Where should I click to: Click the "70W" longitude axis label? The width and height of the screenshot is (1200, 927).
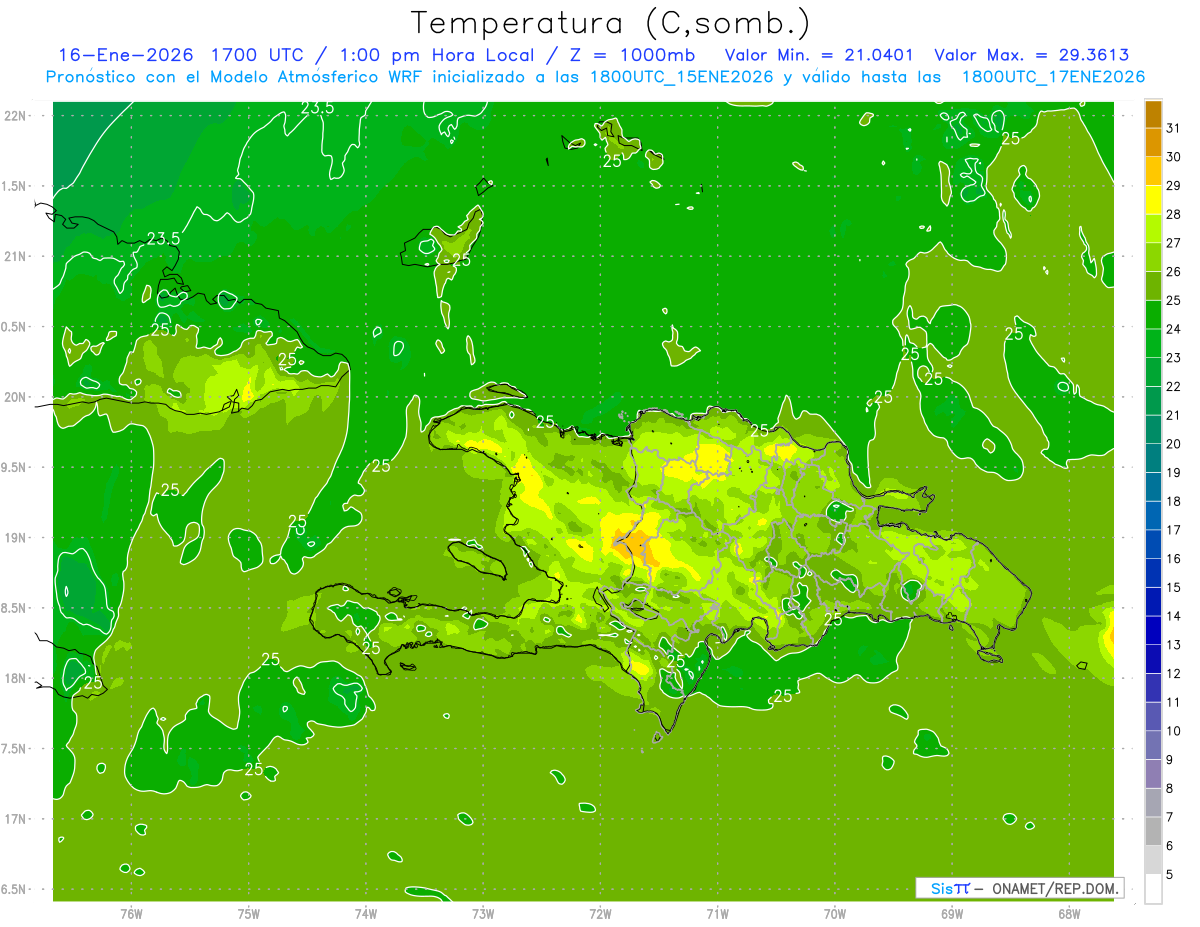pyautogui.click(x=834, y=914)
